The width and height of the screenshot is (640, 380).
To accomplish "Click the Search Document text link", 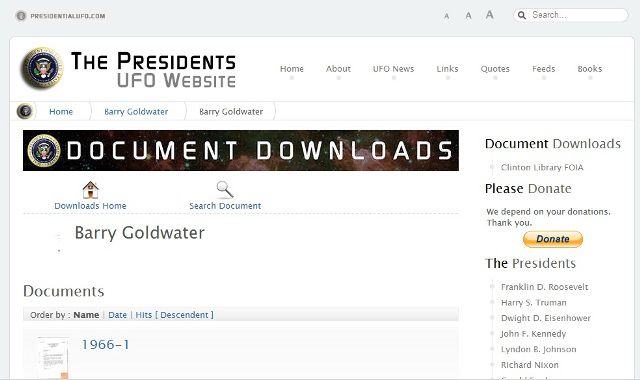I will pos(225,206).
